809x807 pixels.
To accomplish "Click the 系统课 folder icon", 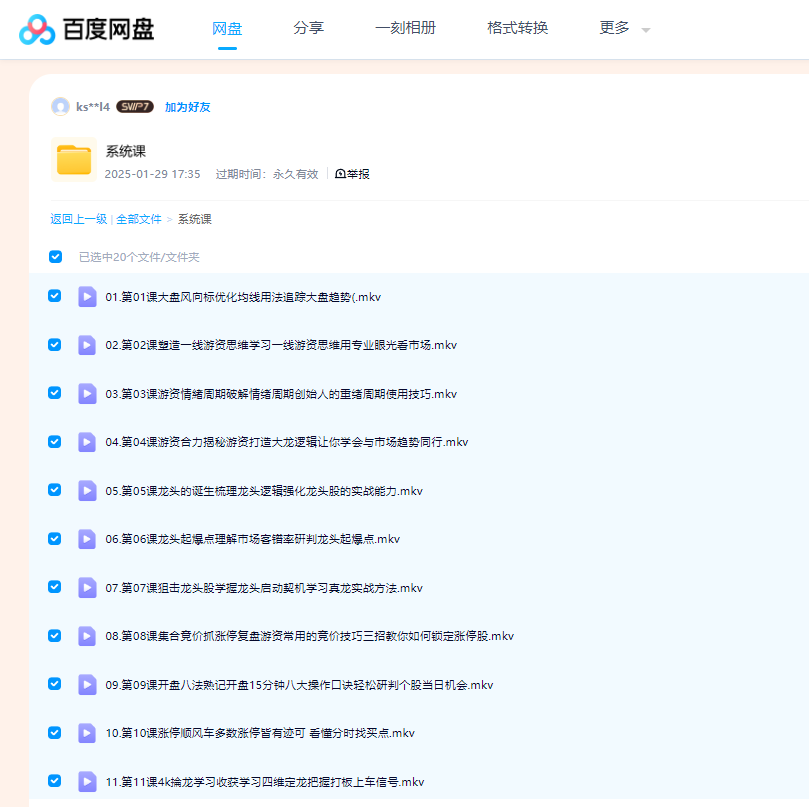I will click(74, 159).
